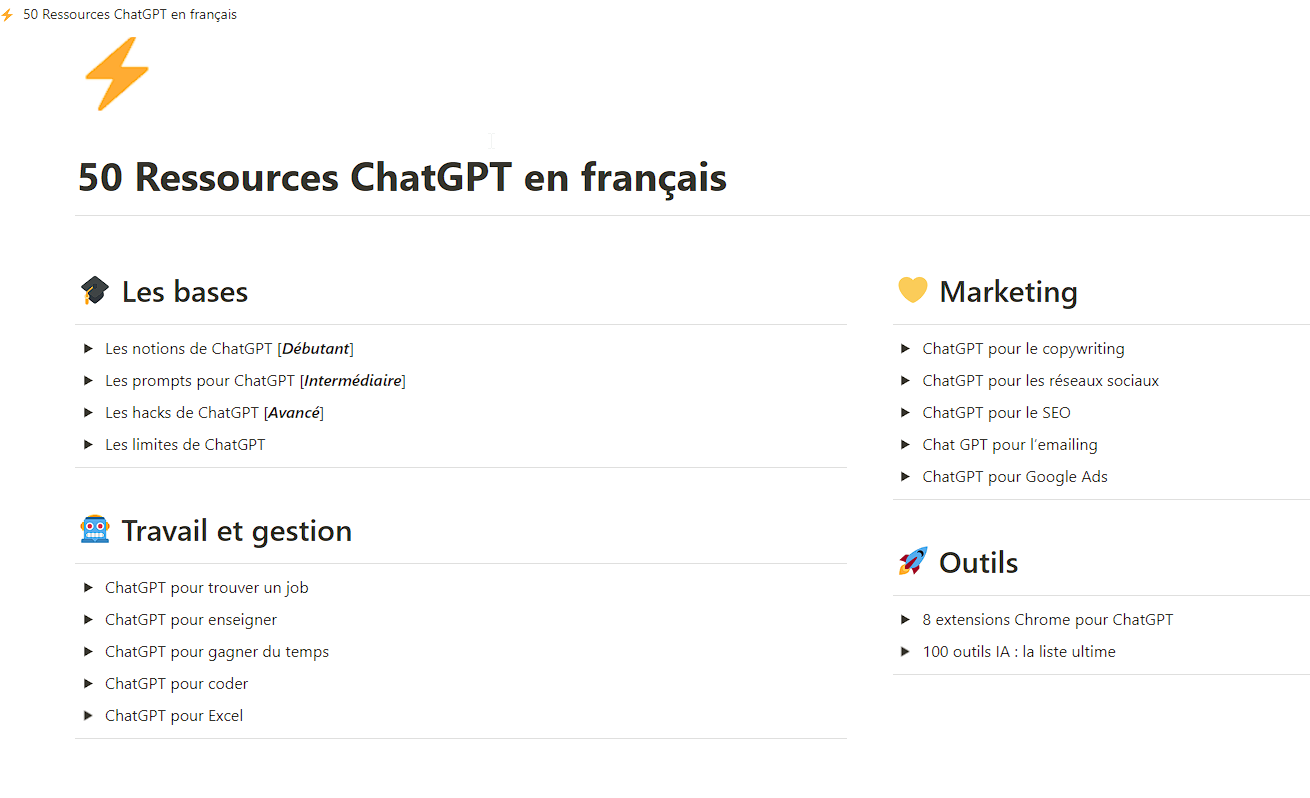The width and height of the screenshot is (1310, 798).
Task: Expand the 'Les notions de ChatGPT' toggle
Action: pyautogui.click(x=89, y=349)
